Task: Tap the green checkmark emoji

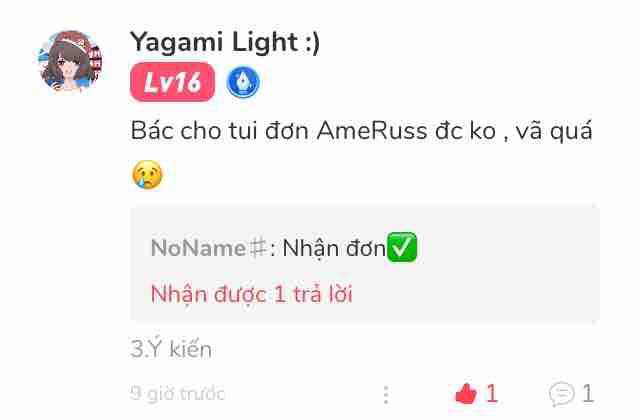Action: [x=402, y=247]
